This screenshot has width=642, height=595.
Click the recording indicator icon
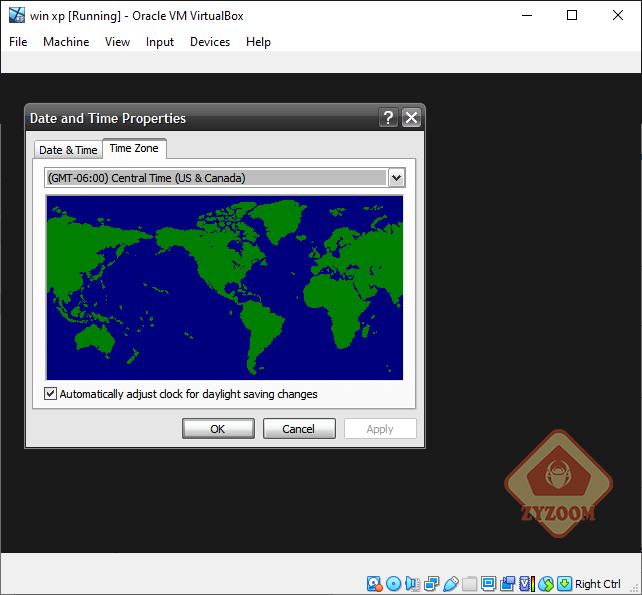click(x=508, y=584)
